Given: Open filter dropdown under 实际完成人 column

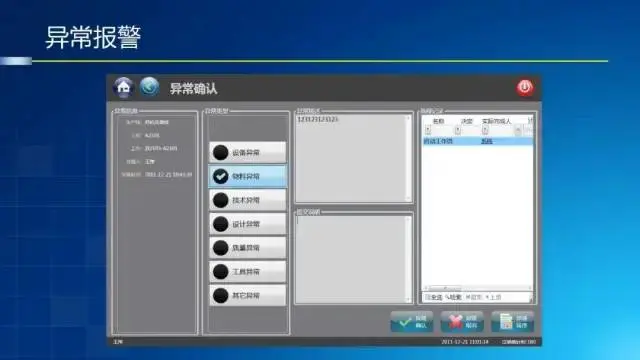Looking at the screenshot, I should [485, 130].
